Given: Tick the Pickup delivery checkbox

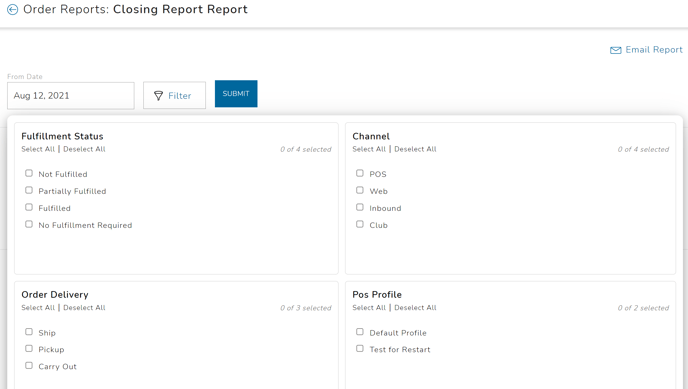Looking at the screenshot, I should (29, 349).
